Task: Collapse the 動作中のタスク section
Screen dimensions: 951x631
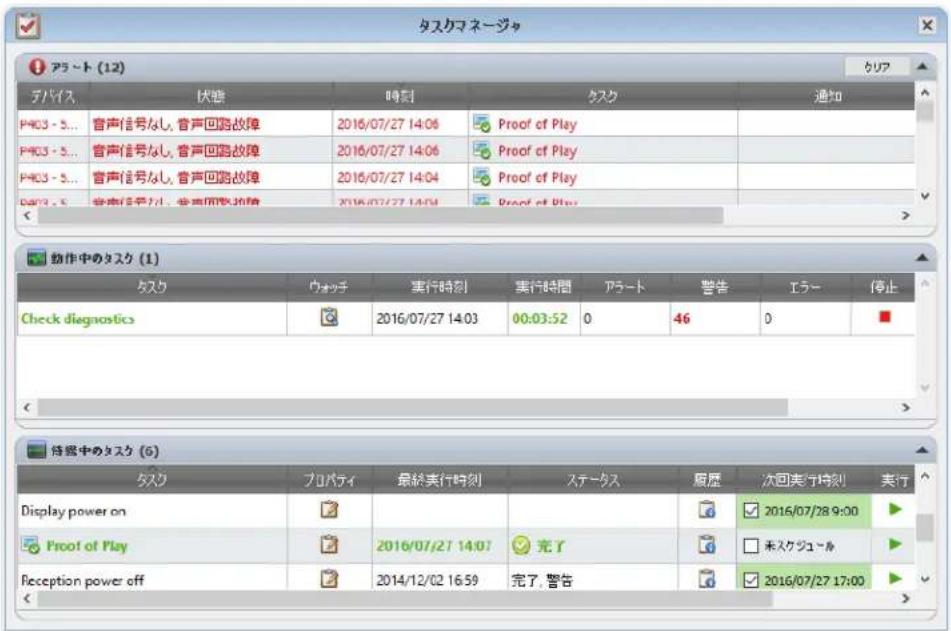Action: 922,258
